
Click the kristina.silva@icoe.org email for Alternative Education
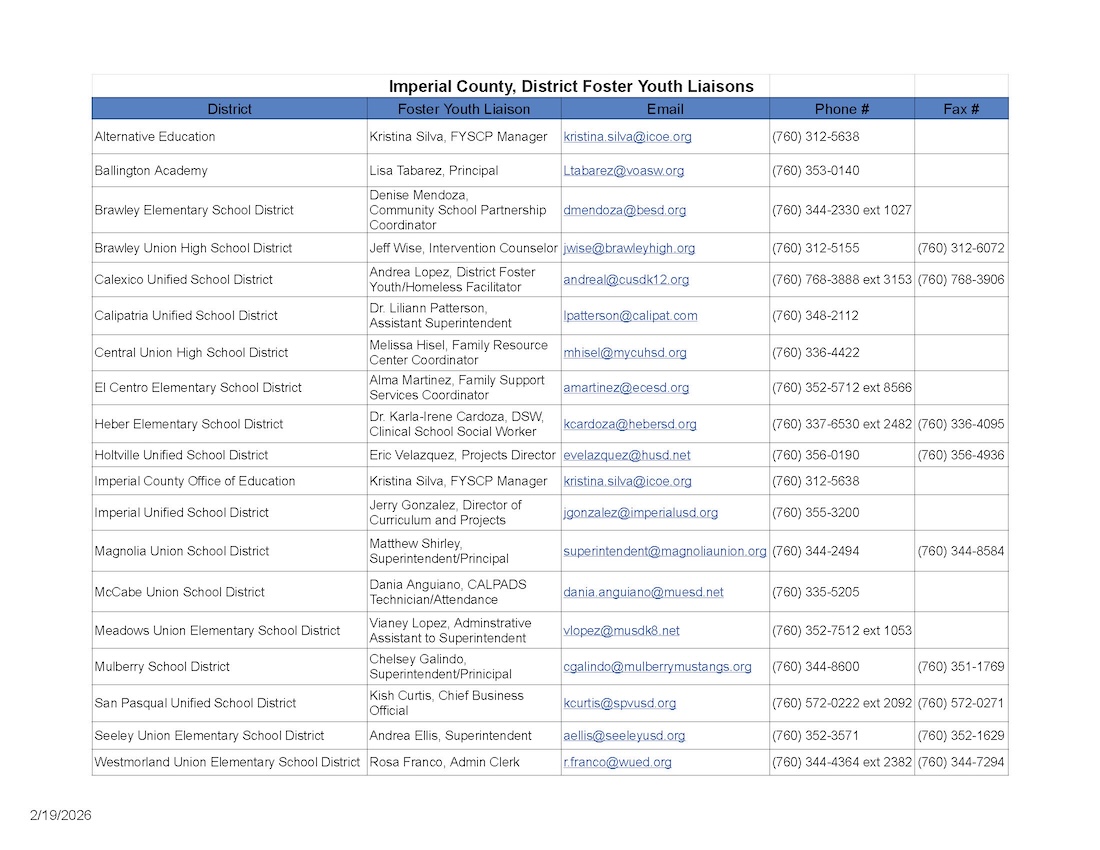pos(627,137)
